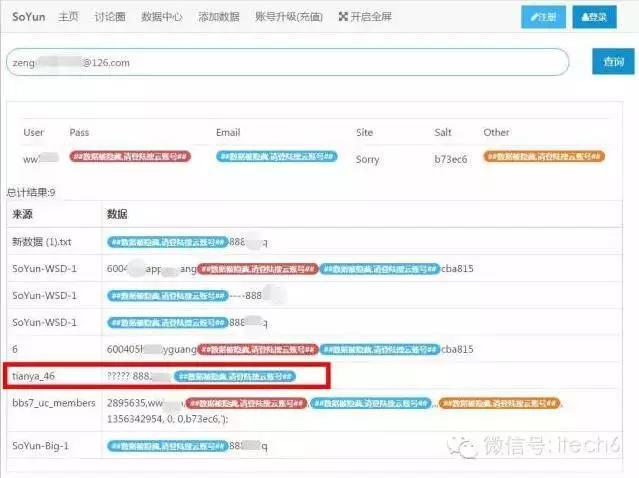Open the 主页 home menu item
The width and height of the screenshot is (639, 478).
point(68,17)
